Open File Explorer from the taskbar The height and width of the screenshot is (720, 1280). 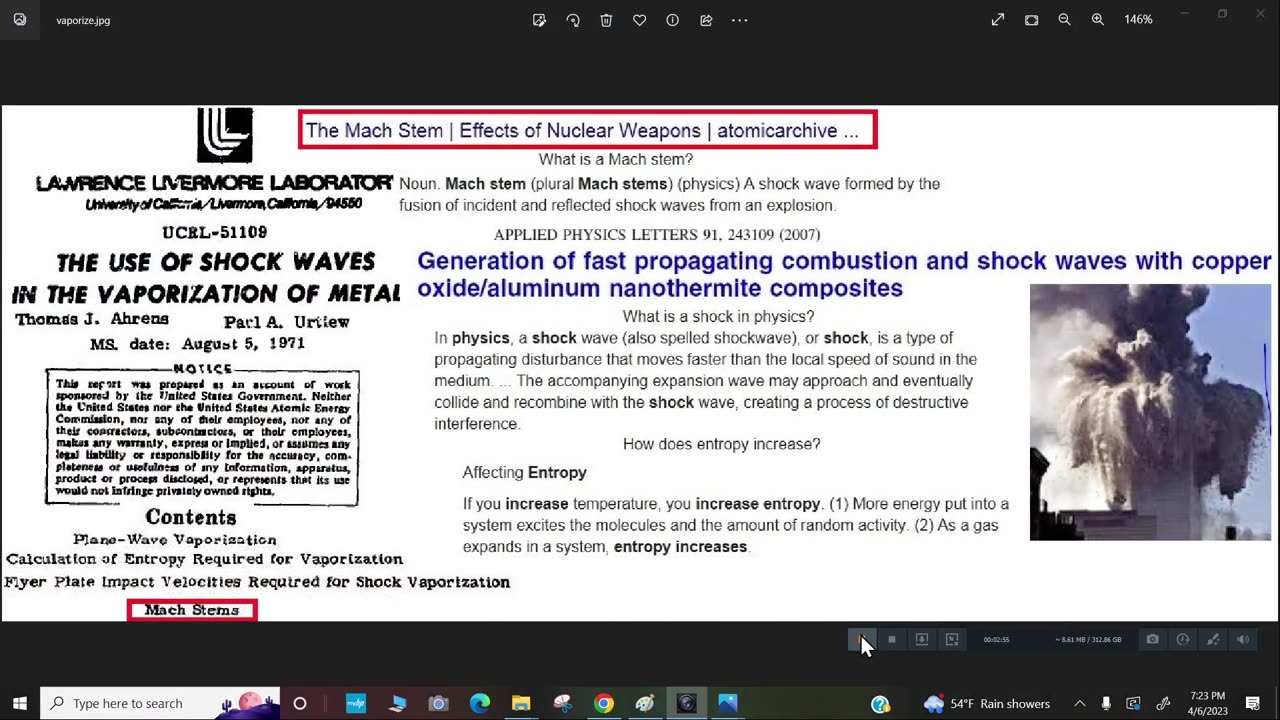pos(521,703)
